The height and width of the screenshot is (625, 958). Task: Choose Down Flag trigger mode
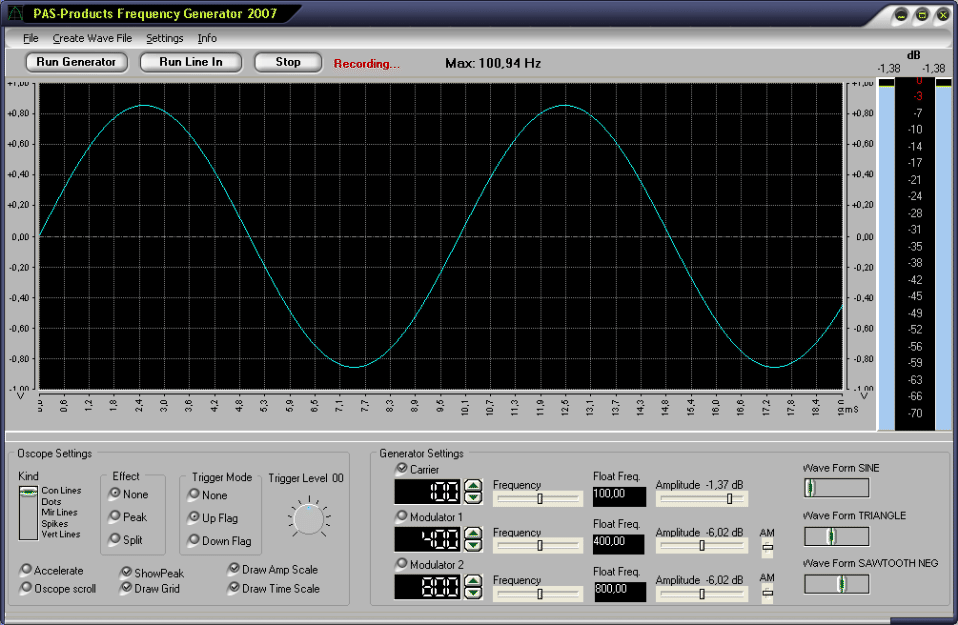coord(194,541)
